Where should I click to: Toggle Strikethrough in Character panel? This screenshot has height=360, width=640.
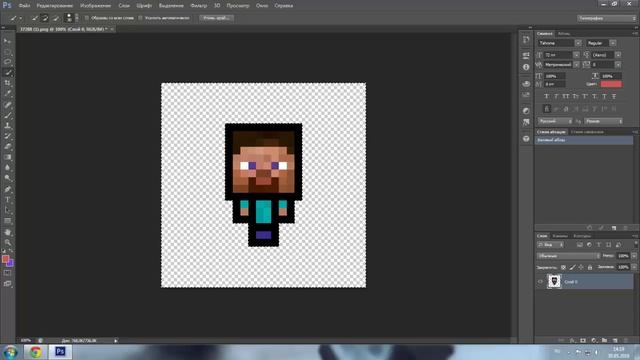pos(614,96)
